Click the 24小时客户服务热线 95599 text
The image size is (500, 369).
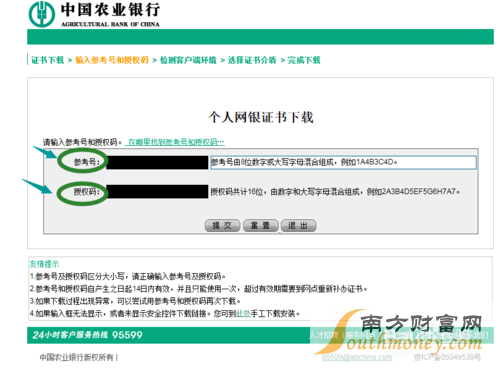87,335
